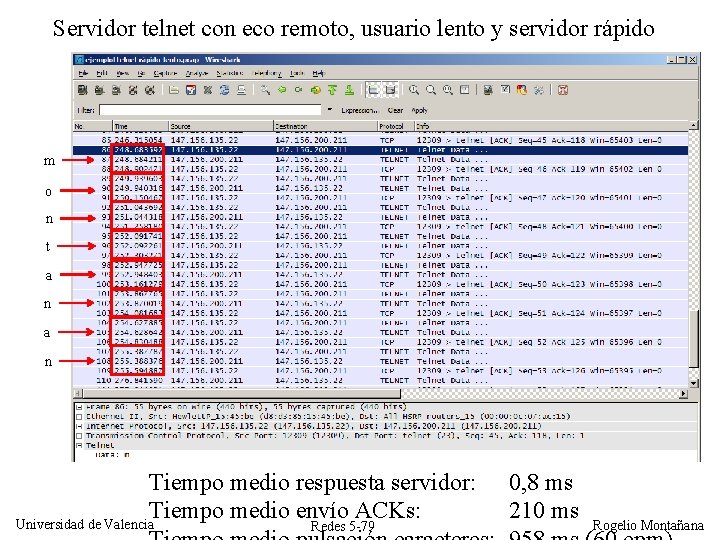720x540 pixels.
Task: Click the packet list horizontal scrollbar thumb
Action: (242, 394)
